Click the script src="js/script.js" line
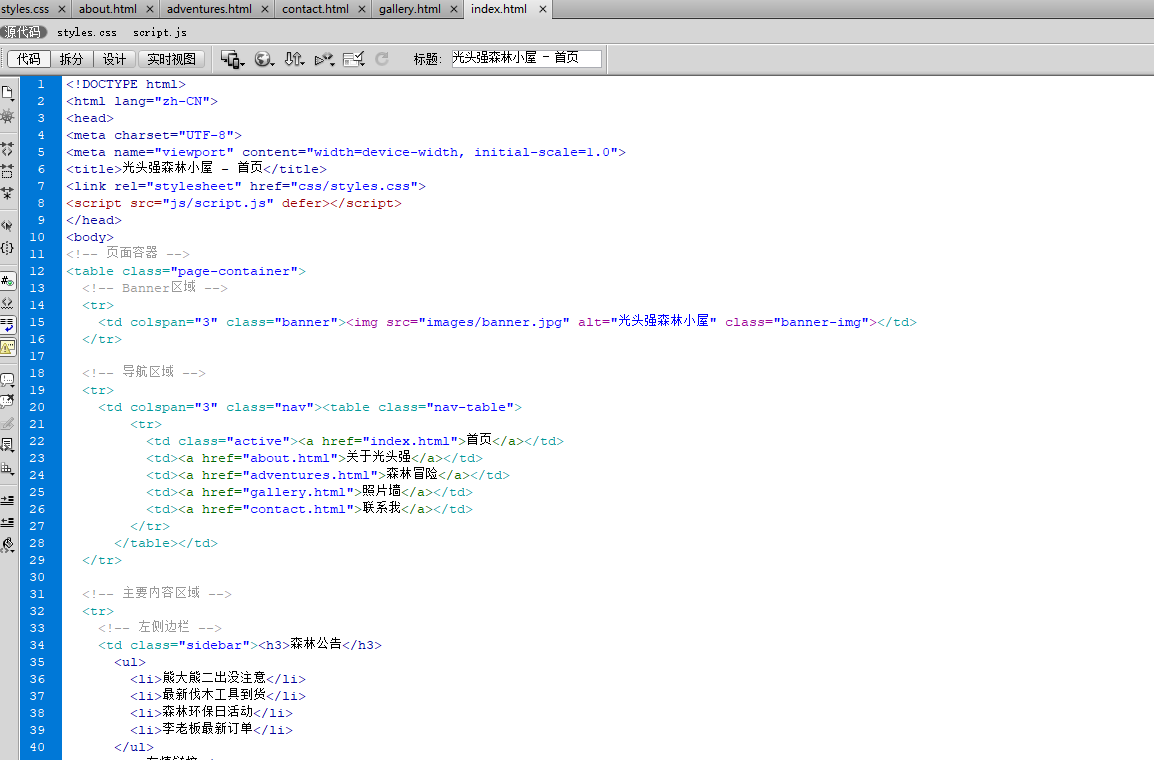 point(234,203)
